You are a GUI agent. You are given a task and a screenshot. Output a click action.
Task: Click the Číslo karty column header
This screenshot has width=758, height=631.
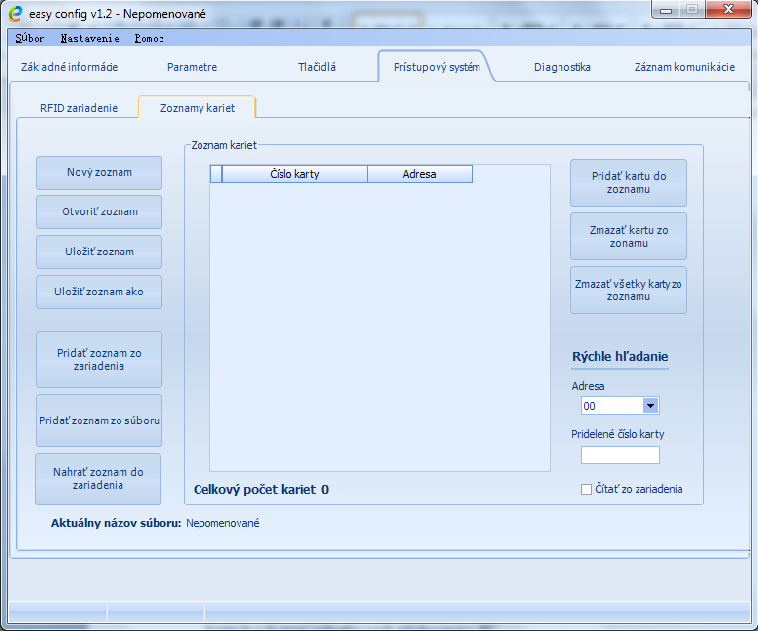coord(295,174)
